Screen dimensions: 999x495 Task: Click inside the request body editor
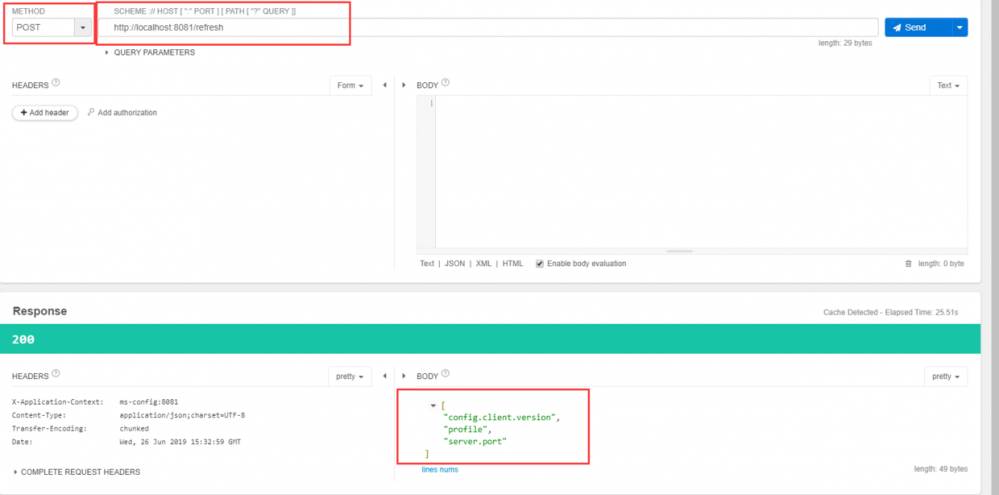[701, 172]
